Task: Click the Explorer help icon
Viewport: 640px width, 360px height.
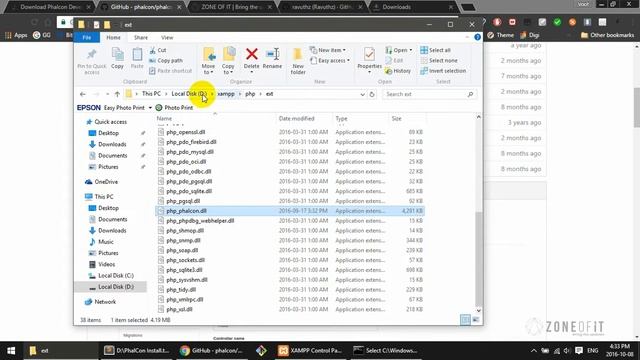Action: [477, 37]
